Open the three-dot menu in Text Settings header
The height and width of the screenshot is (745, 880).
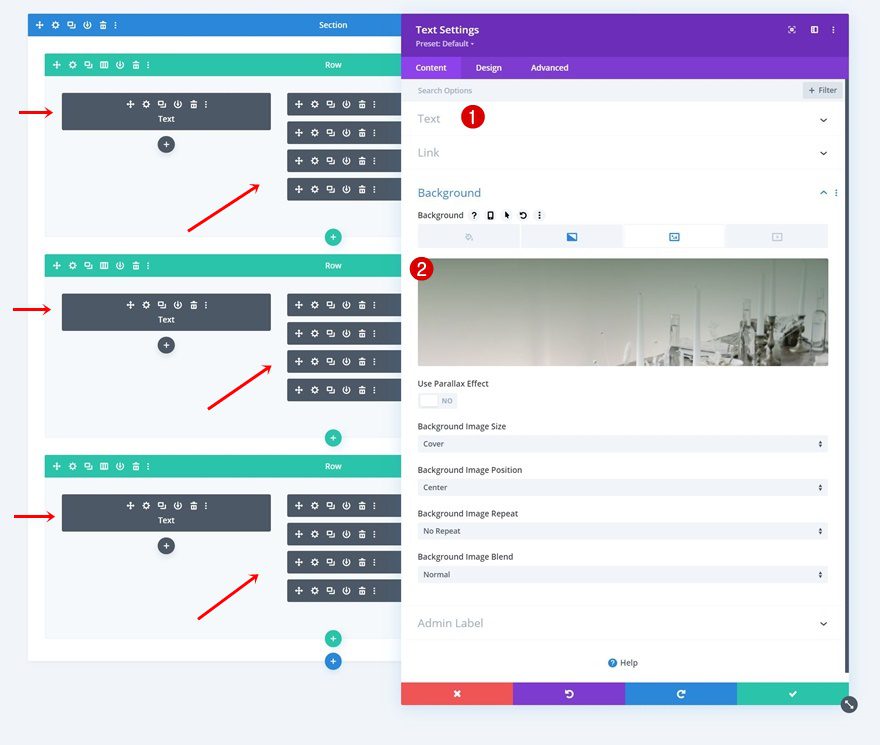click(x=833, y=29)
